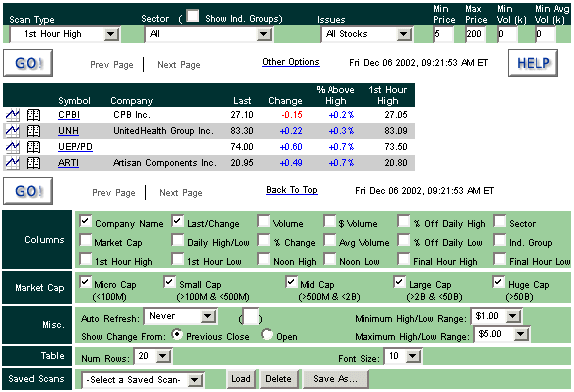Viewport: 574px width, 392px height.
Task: Open the chart icon for ARTI
Action: tap(13, 163)
